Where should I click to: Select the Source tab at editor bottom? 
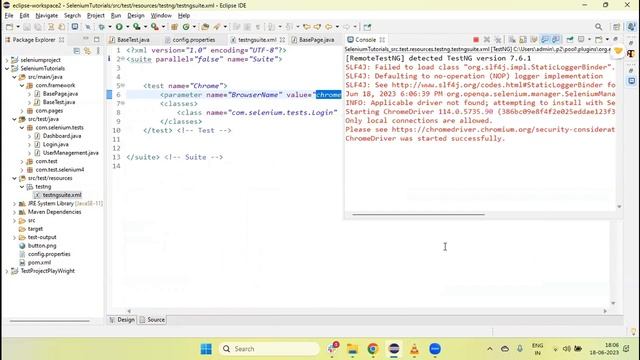point(152,320)
